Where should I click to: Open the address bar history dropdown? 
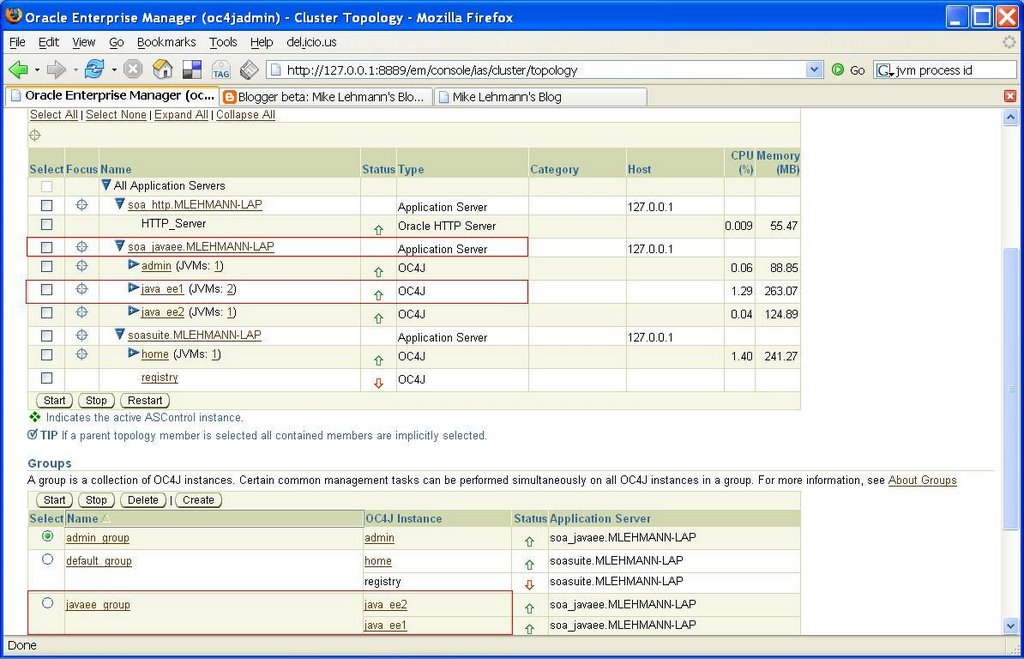(x=814, y=69)
